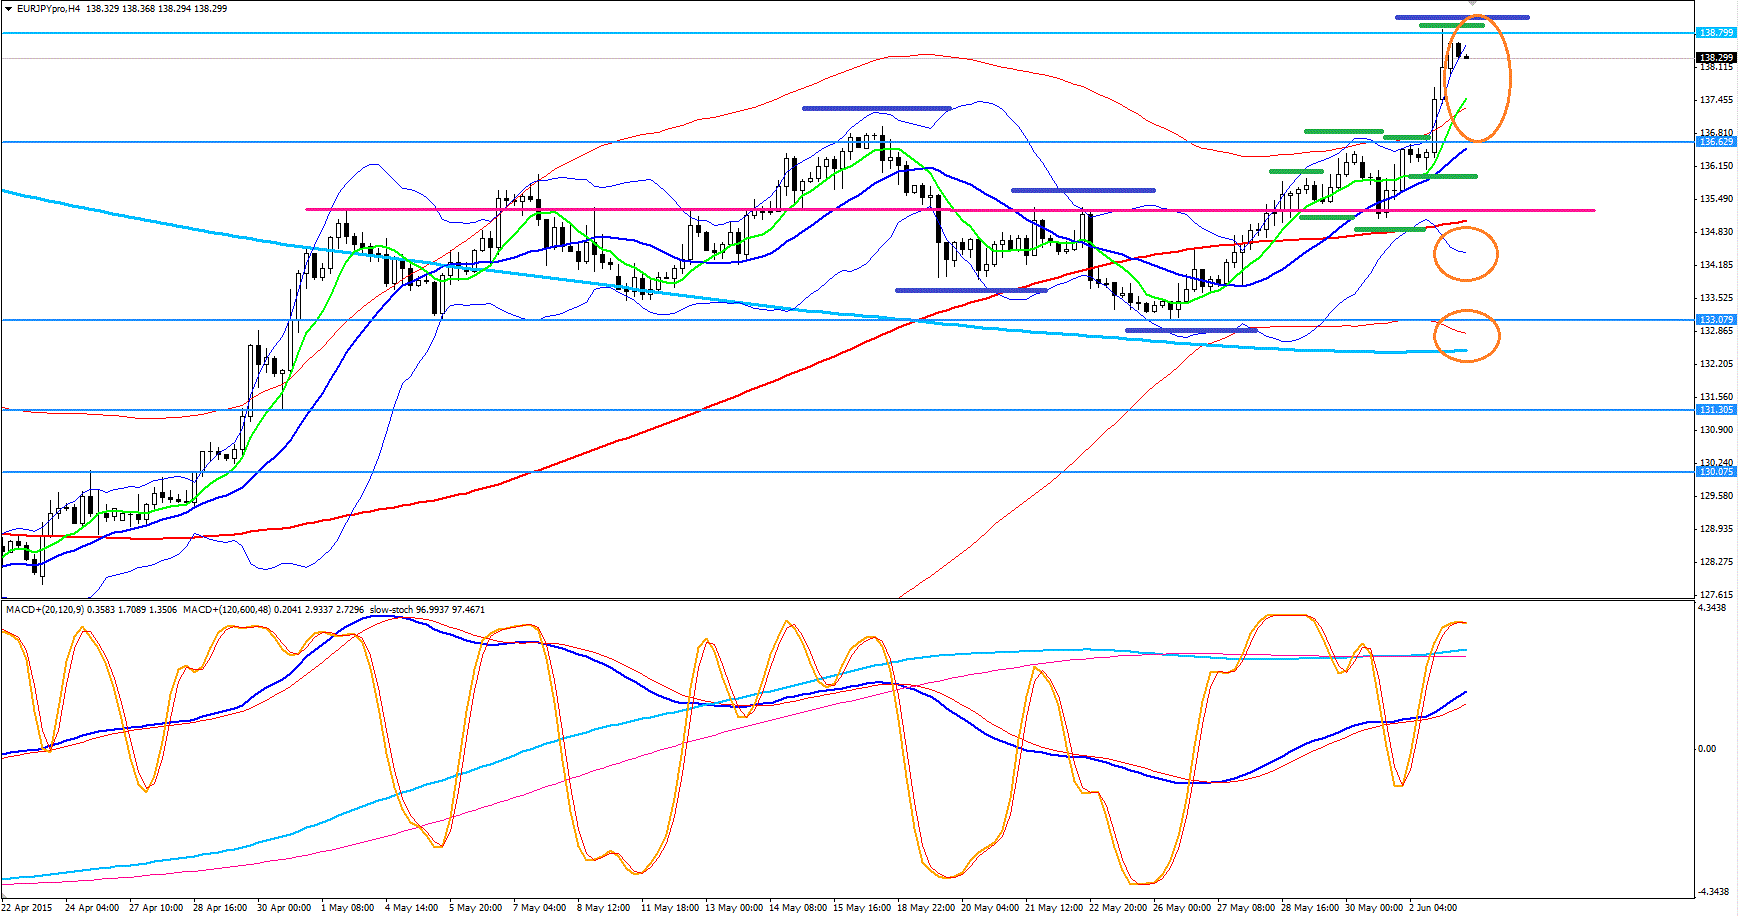The height and width of the screenshot is (916, 1738).
Task: Click the 26 May 00:00 time label
Action: tap(1182, 908)
